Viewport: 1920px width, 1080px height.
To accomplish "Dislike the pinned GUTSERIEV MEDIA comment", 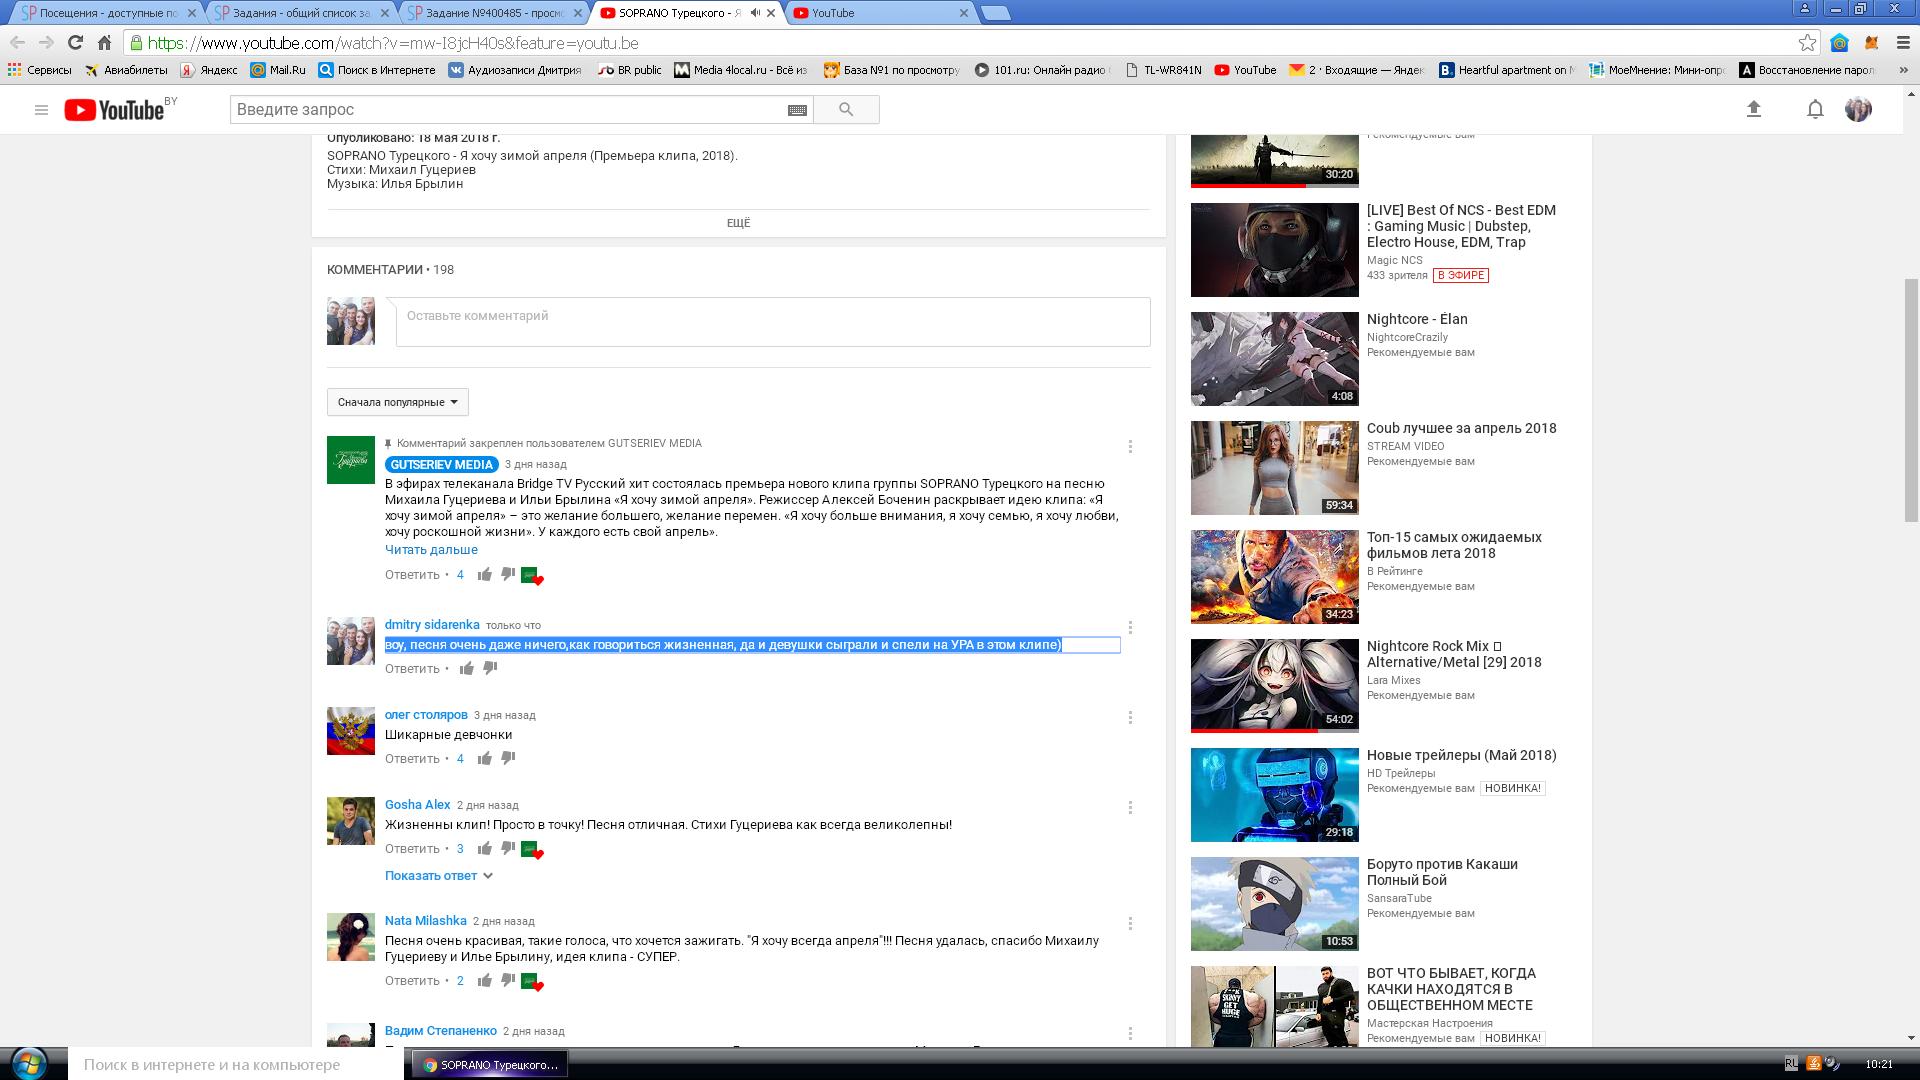I will coord(508,575).
